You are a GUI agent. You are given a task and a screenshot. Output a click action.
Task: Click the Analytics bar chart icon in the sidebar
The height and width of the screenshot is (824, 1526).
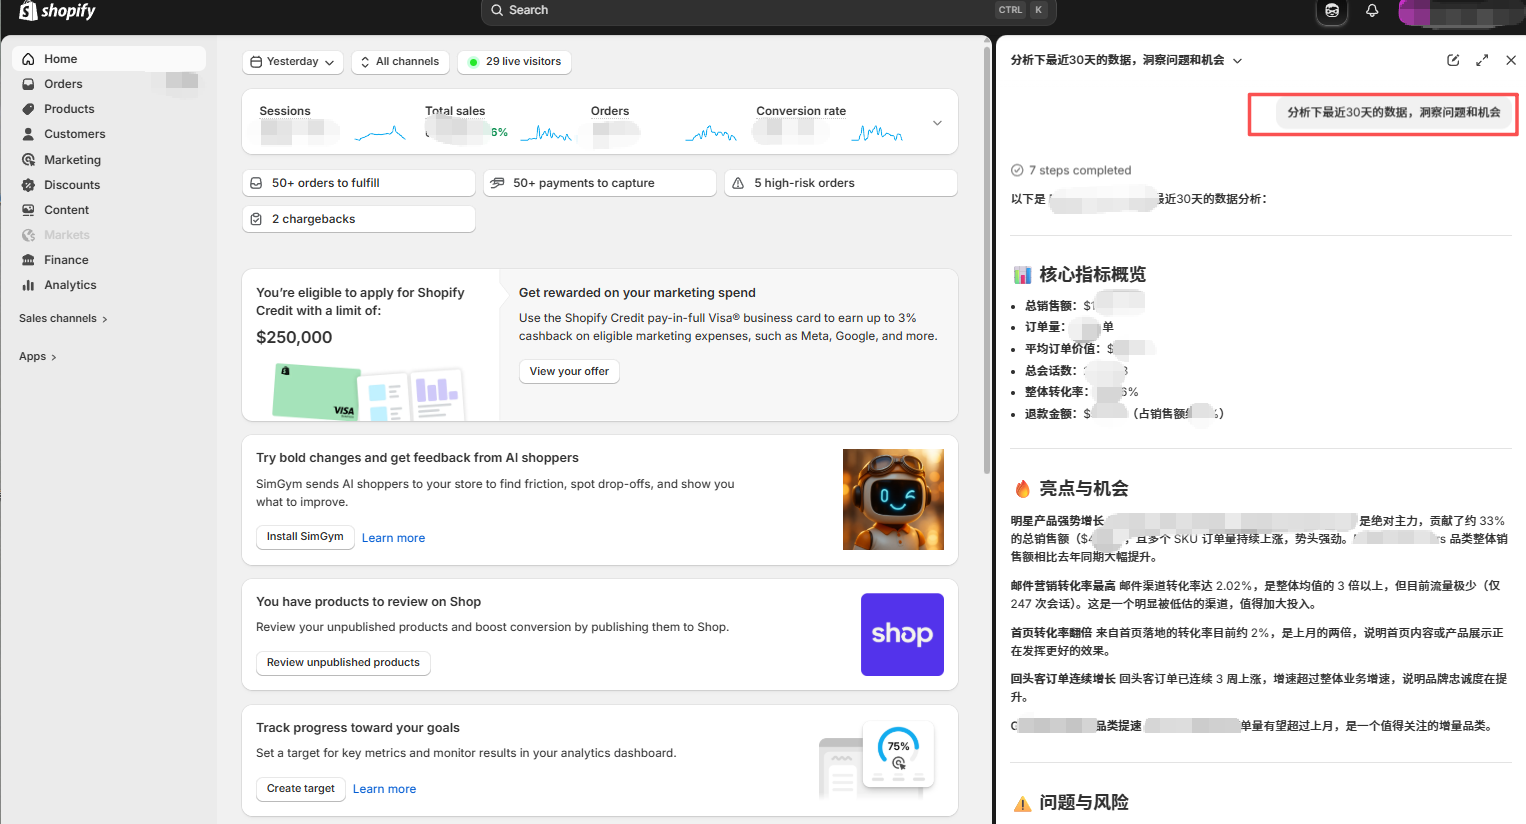point(28,285)
